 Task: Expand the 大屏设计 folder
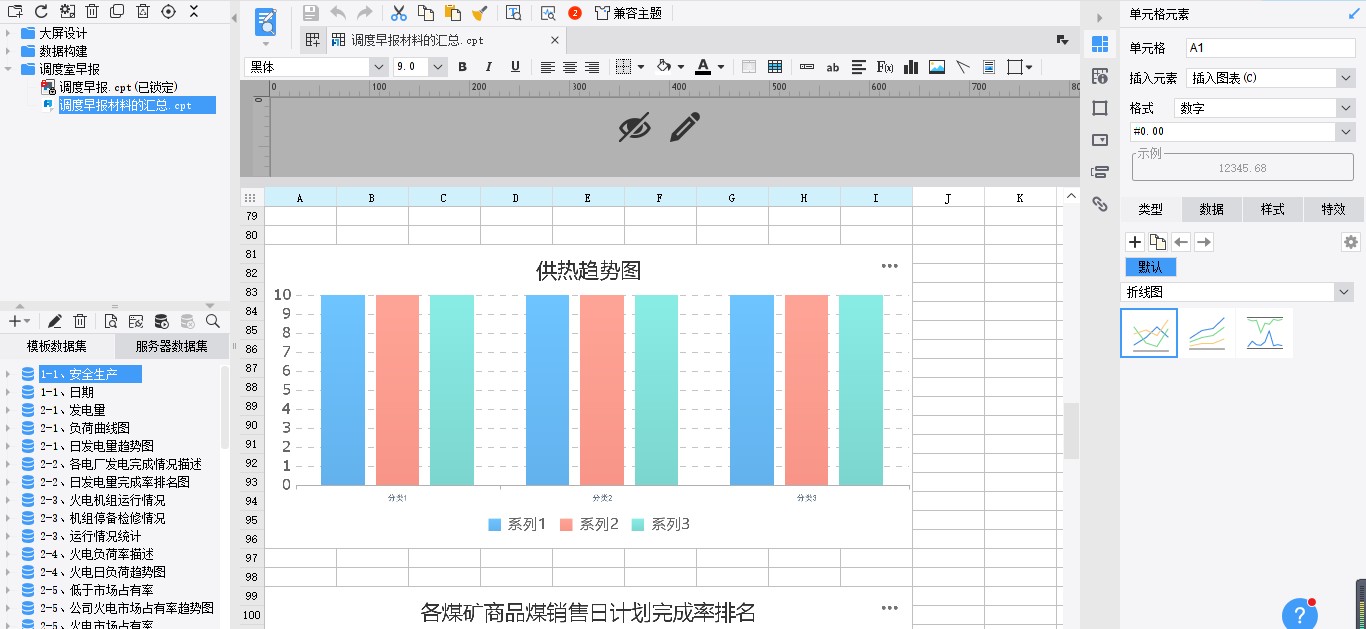pyautogui.click(x=8, y=33)
